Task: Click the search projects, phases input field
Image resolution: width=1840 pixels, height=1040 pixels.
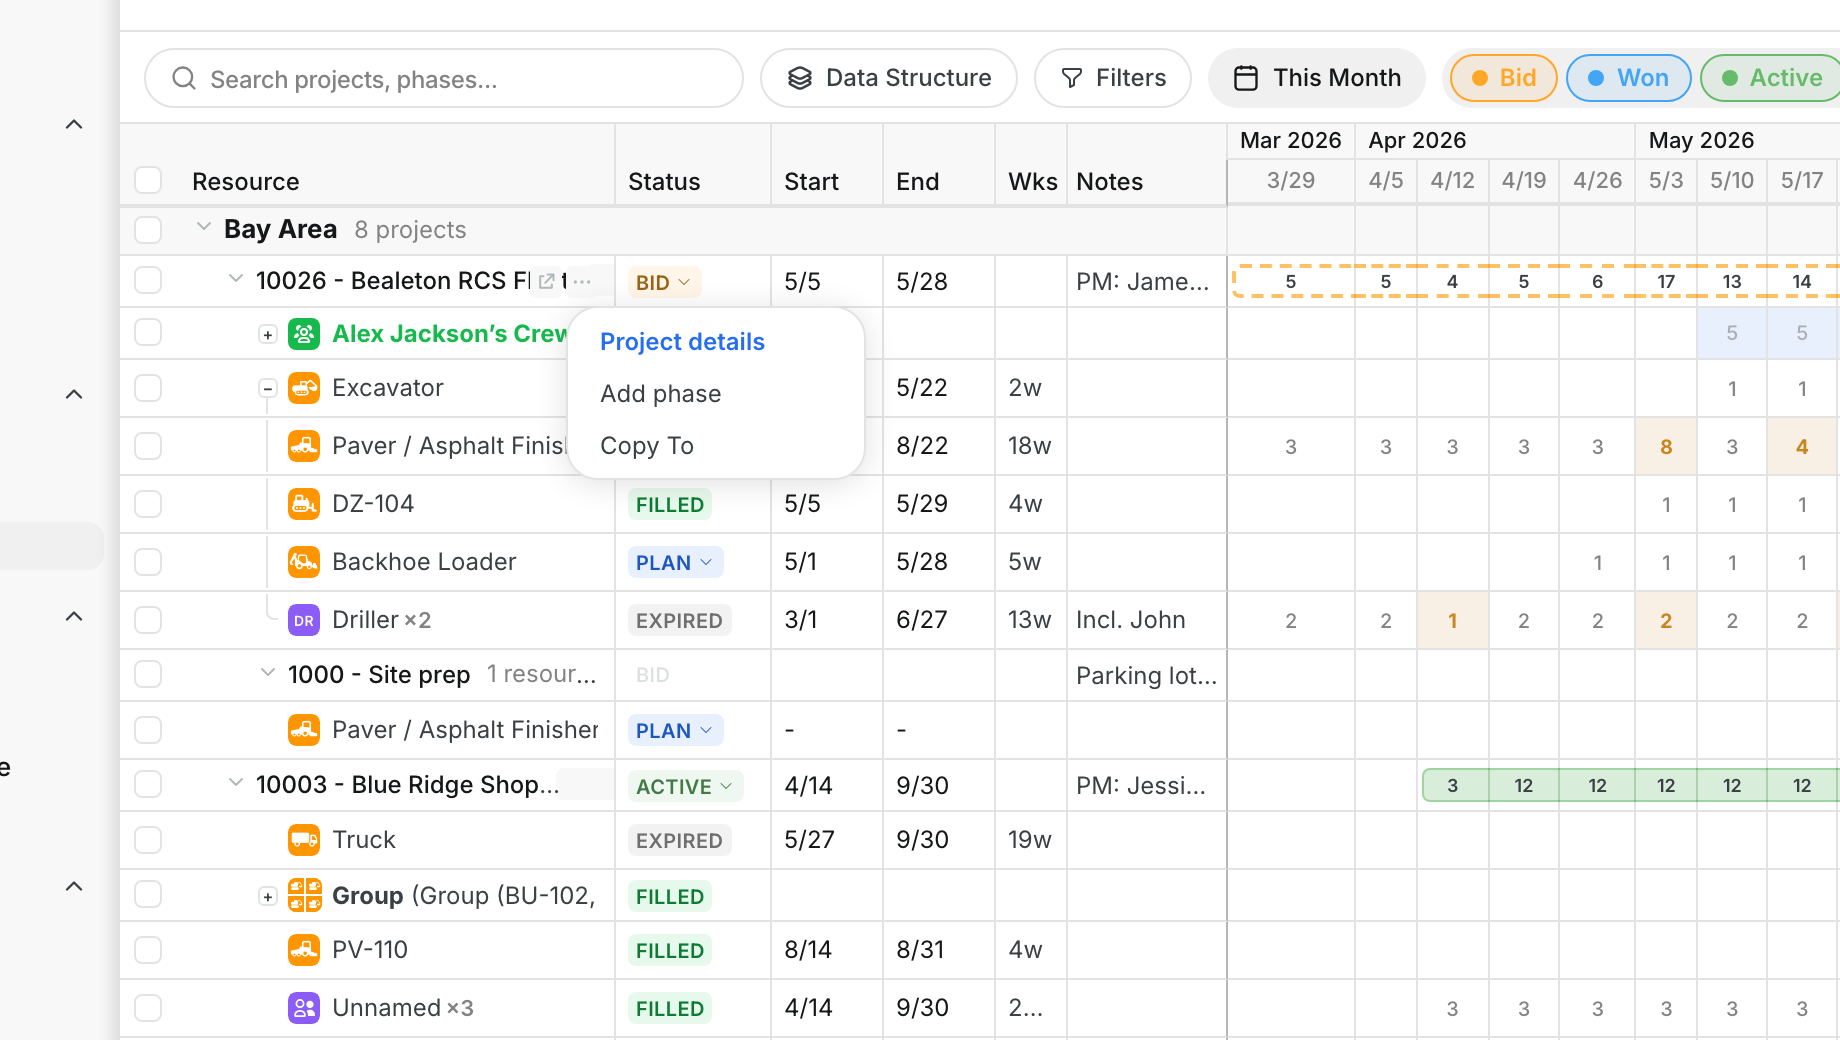Action: point(444,78)
